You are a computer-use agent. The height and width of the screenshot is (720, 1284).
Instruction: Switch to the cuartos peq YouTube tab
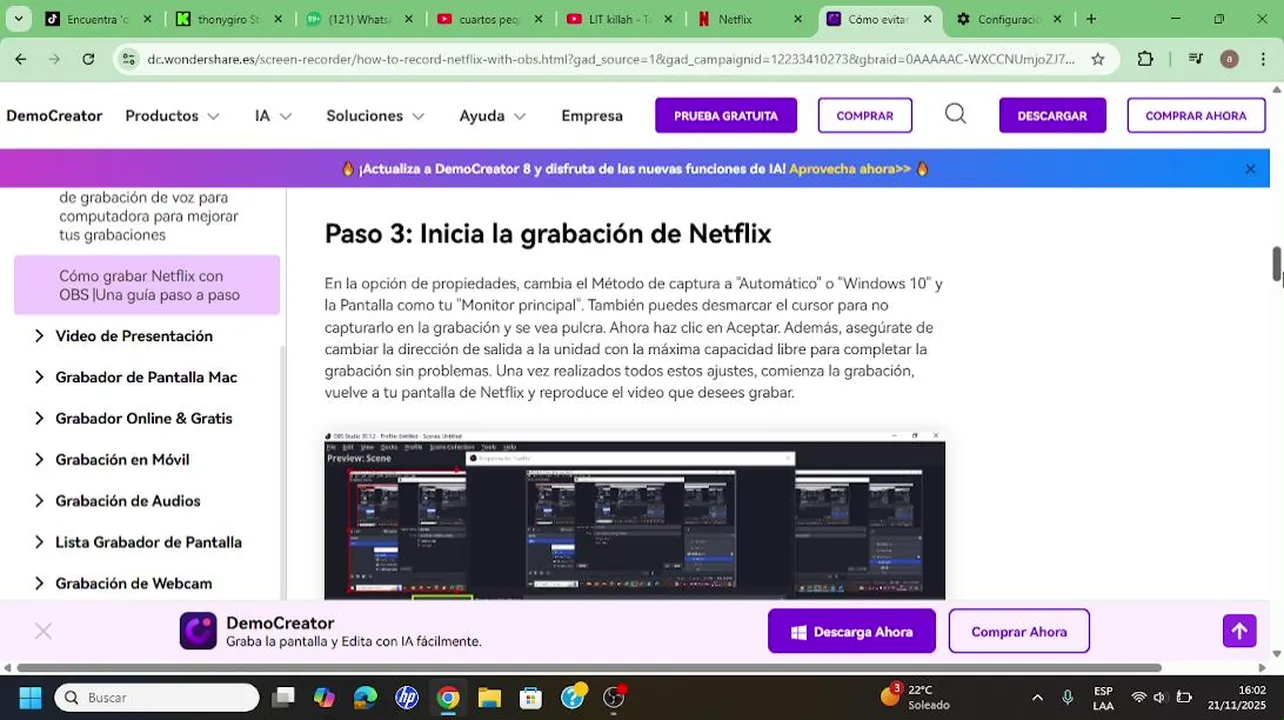coord(488,19)
